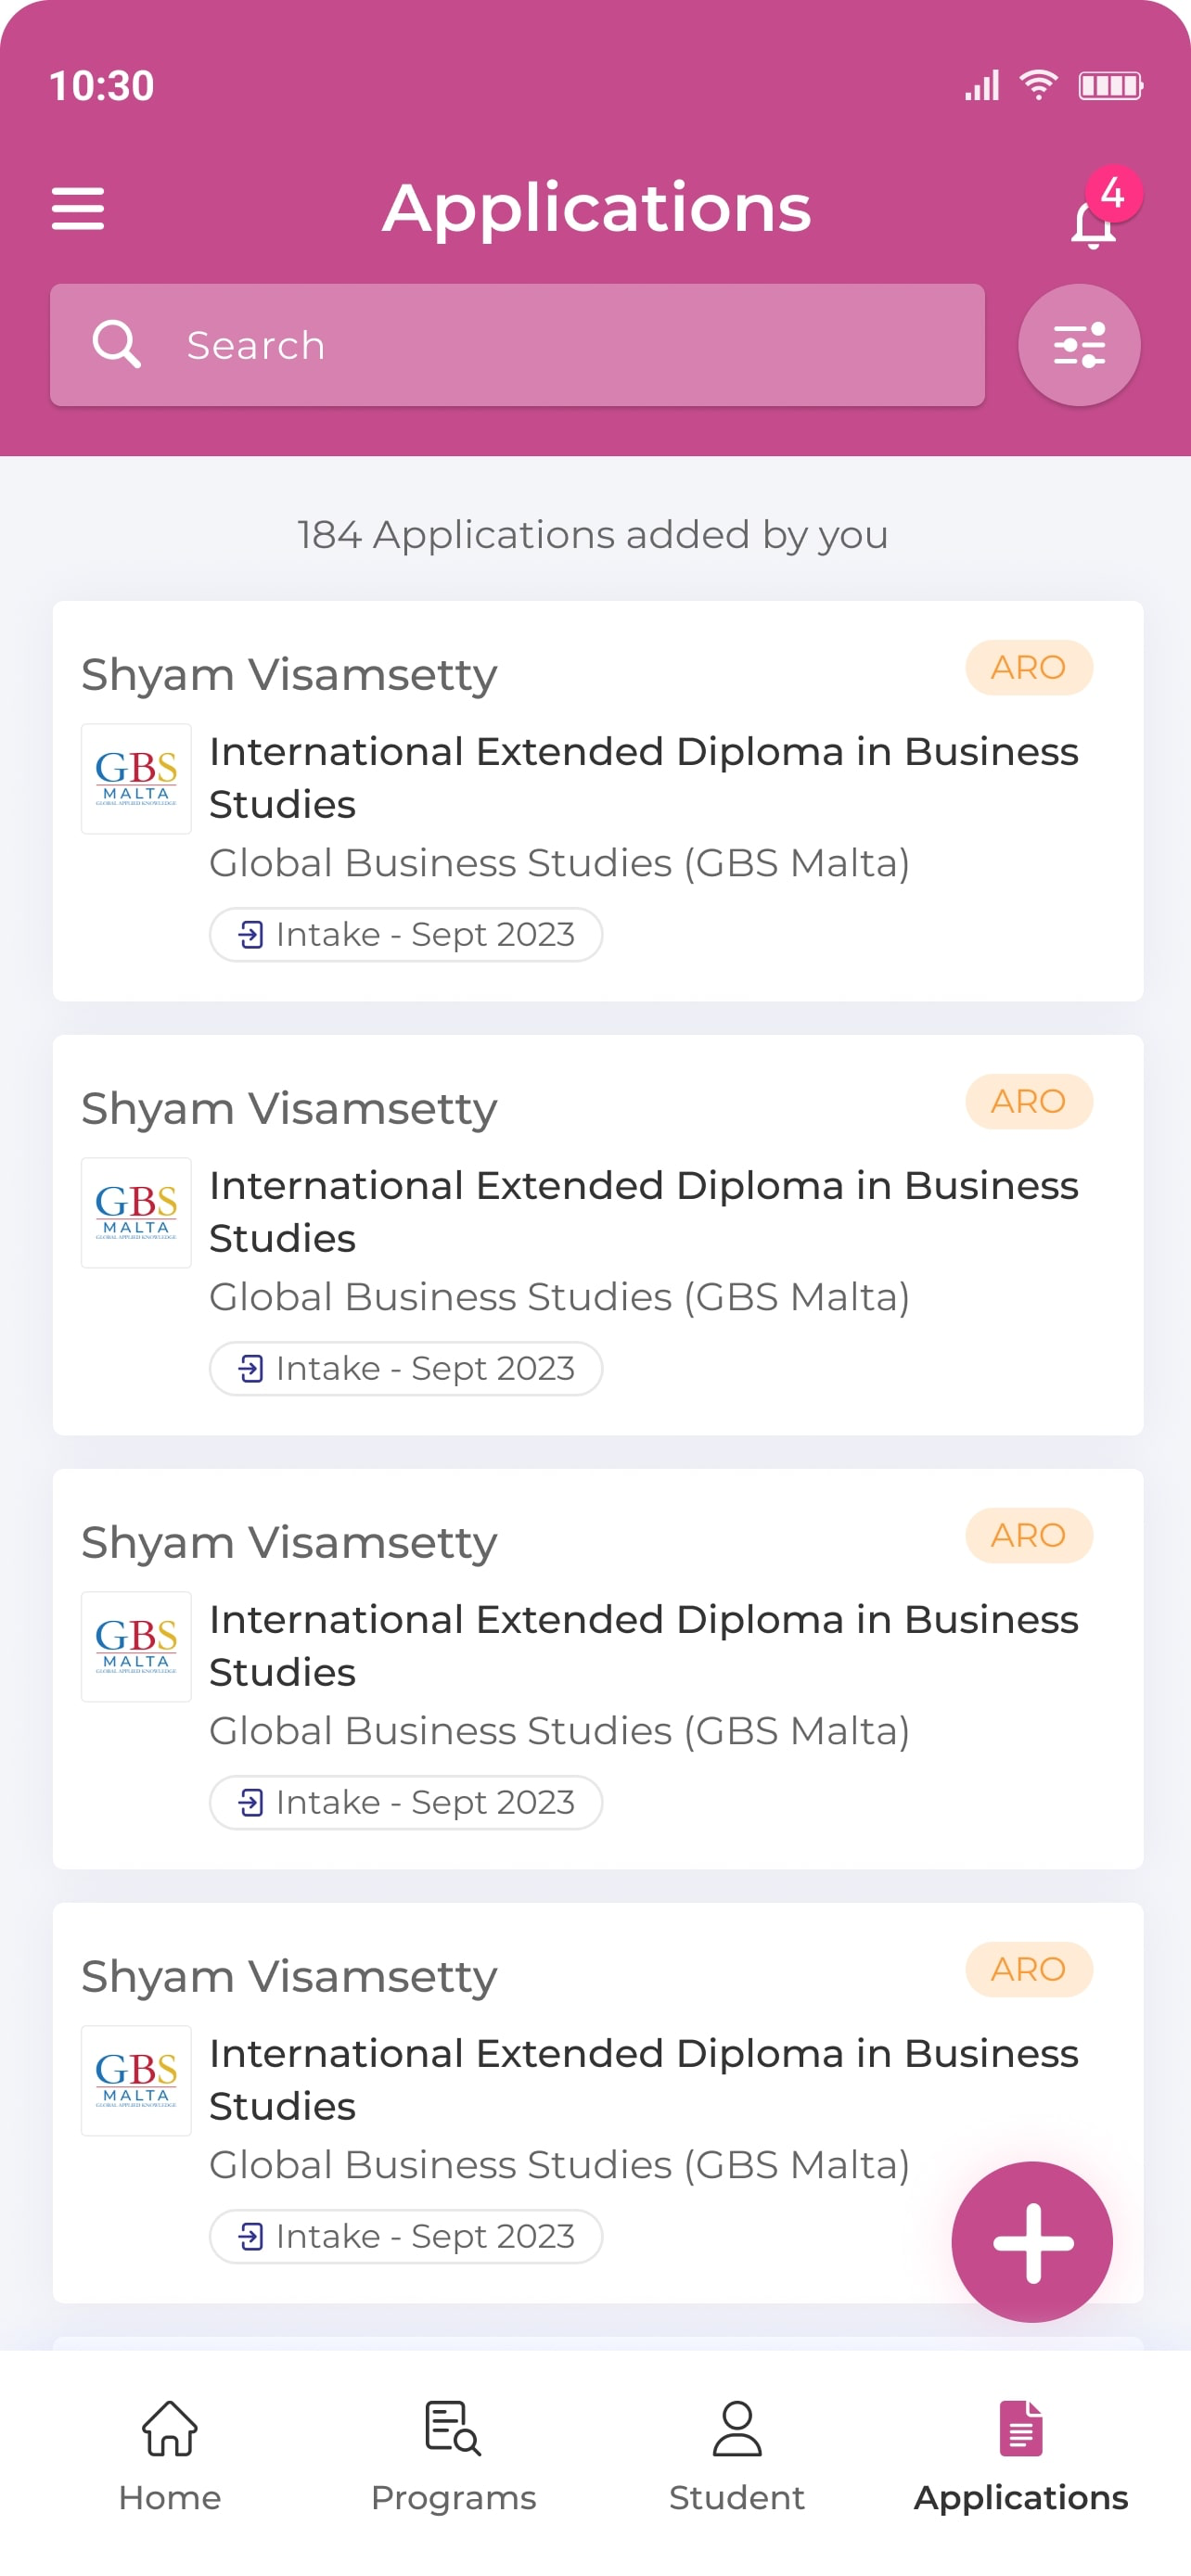The height and width of the screenshot is (2576, 1191).
Task: Switch to the Programs tab
Action: (453, 2457)
